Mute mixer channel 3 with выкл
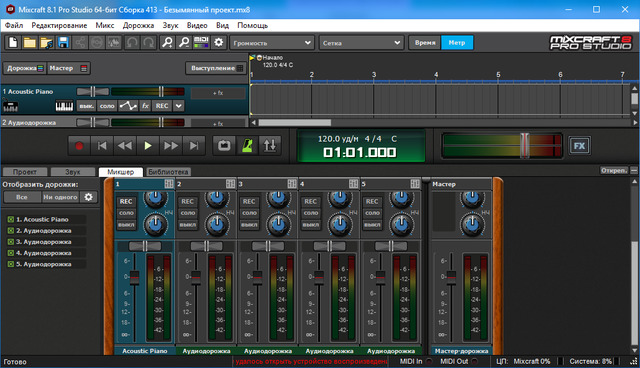 (x=249, y=225)
